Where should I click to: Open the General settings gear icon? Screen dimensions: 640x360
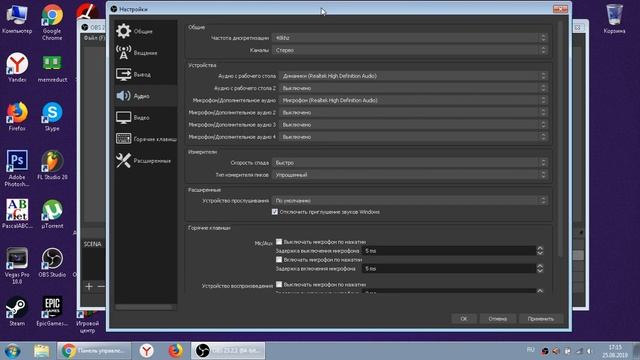point(123,31)
